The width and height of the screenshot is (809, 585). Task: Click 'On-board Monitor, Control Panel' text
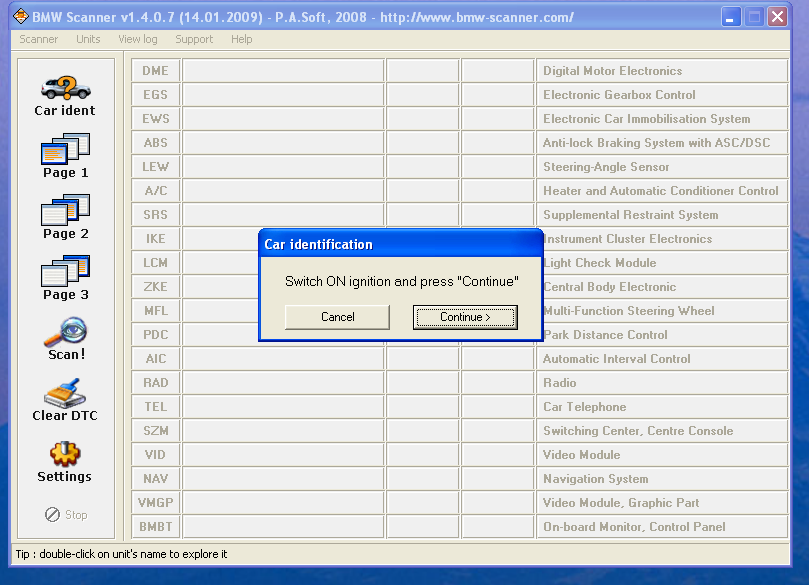coord(634,526)
